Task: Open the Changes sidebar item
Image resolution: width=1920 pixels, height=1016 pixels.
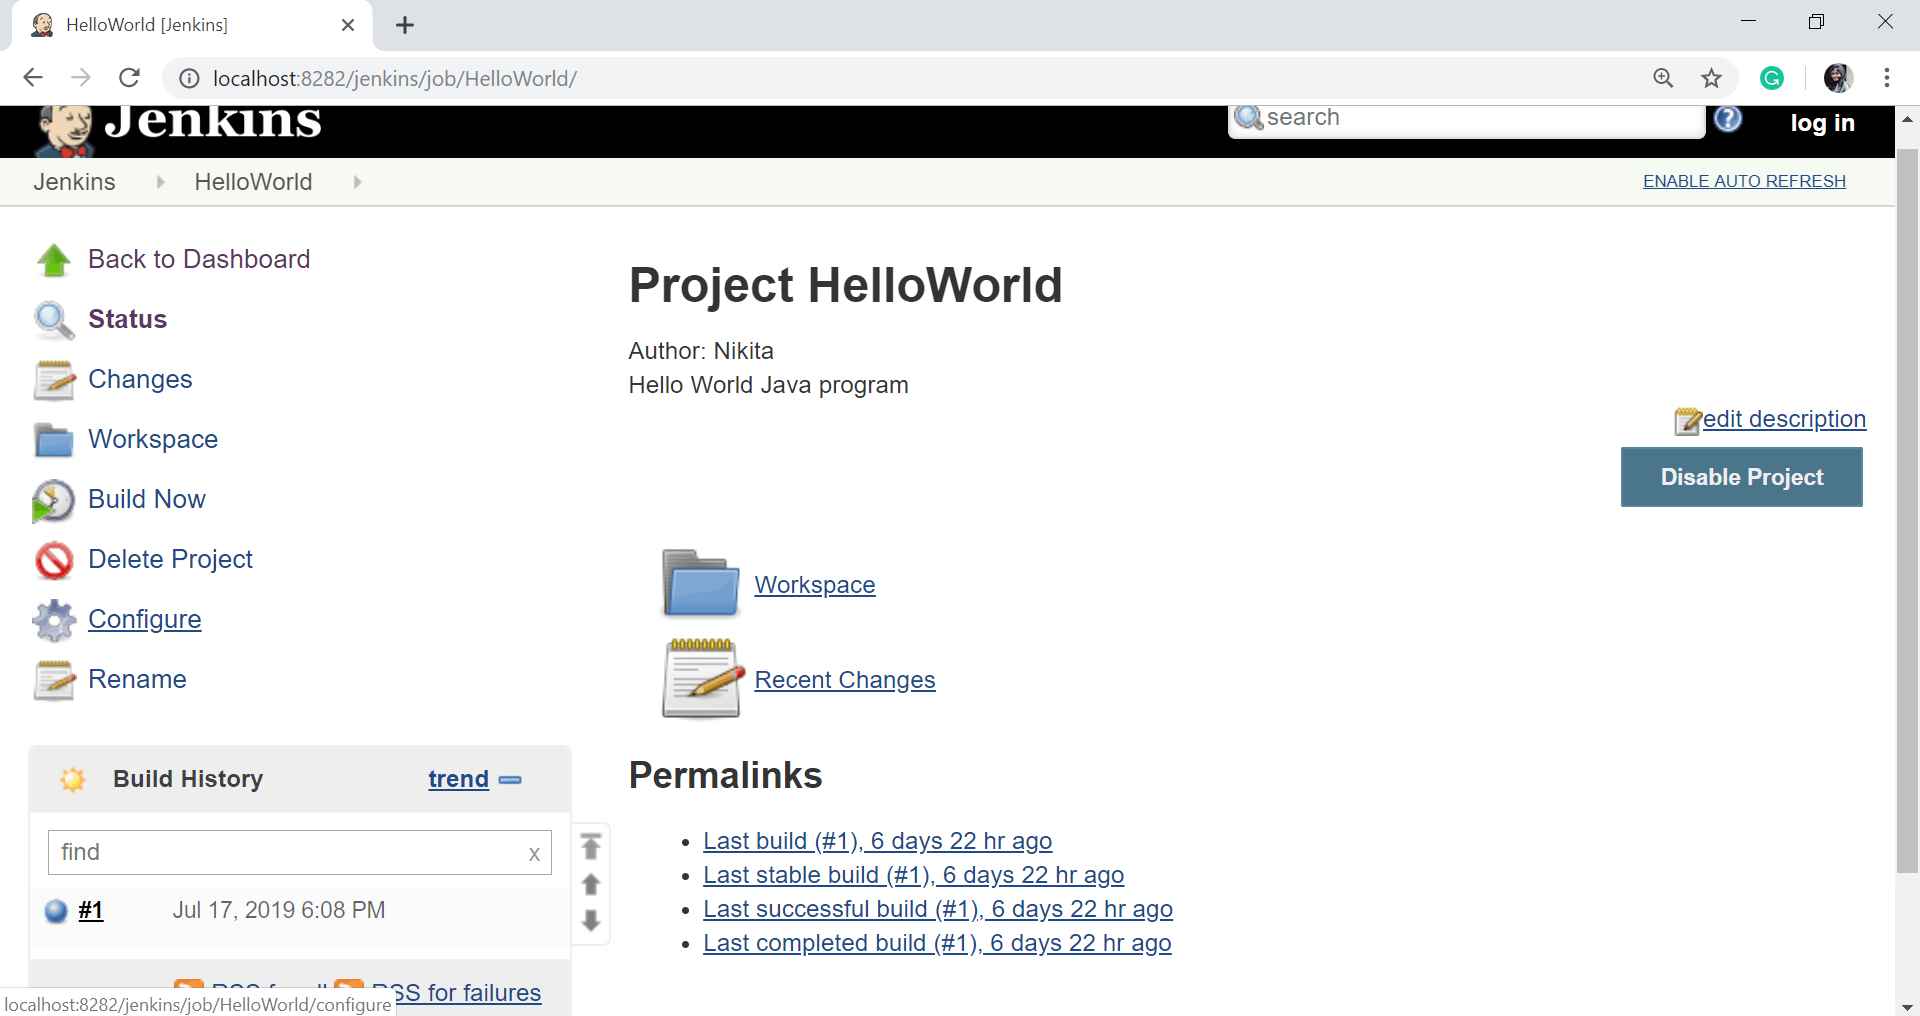Action: coord(140,379)
